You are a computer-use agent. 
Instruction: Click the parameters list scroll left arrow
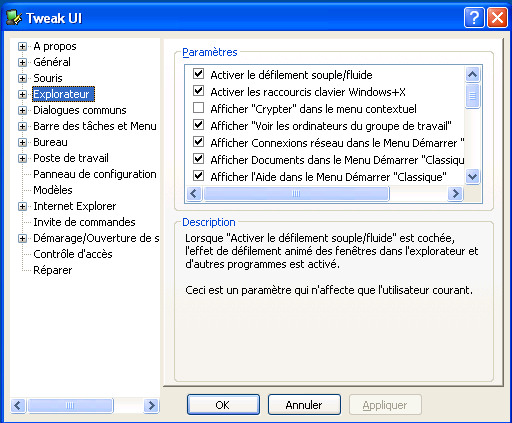point(194,193)
